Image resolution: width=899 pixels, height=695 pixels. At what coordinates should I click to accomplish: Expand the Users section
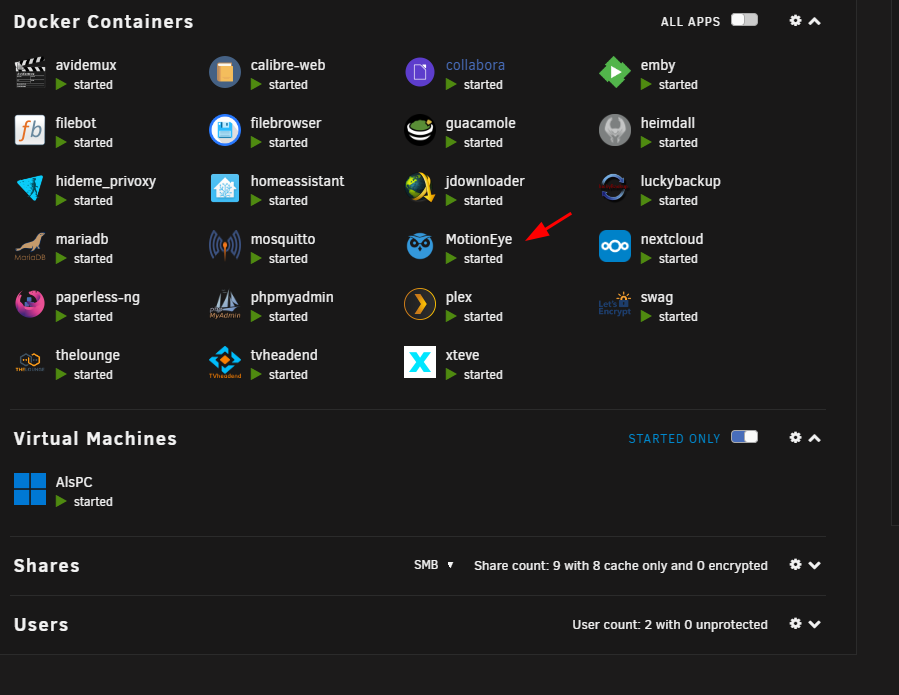pyautogui.click(x=814, y=624)
